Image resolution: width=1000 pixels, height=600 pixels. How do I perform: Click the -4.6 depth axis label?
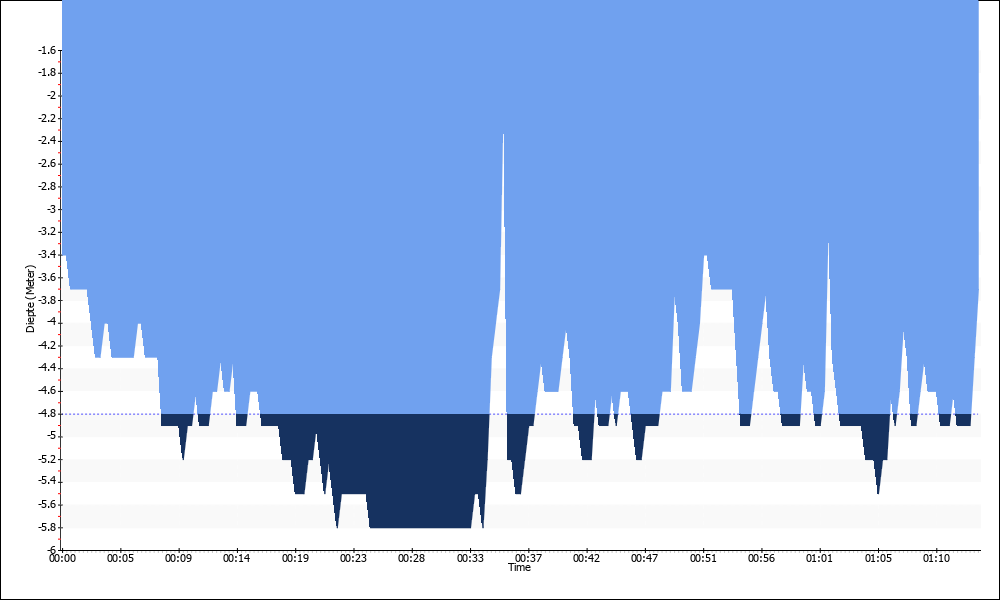coord(48,391)
